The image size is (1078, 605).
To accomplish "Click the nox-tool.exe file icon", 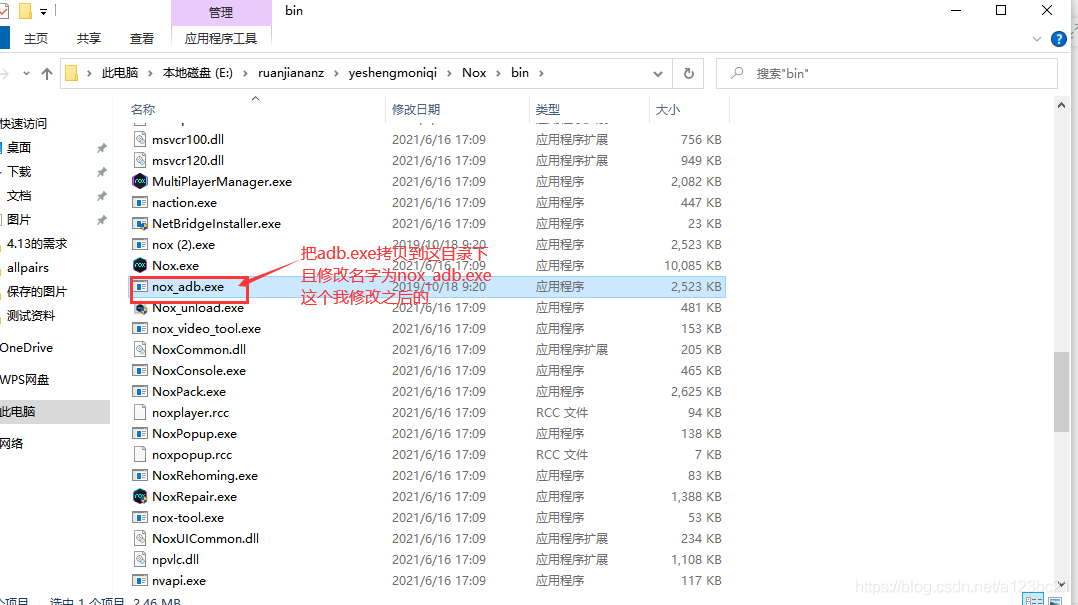I will tap(140, 518).
